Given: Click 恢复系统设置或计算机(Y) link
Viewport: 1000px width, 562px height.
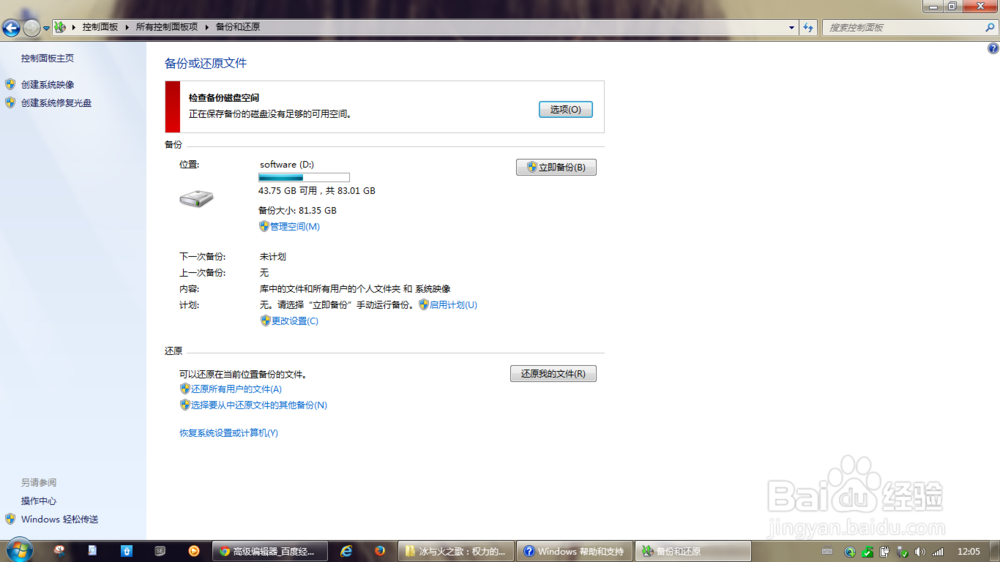Looking at the screenshot, I should (x=228, y=433).
